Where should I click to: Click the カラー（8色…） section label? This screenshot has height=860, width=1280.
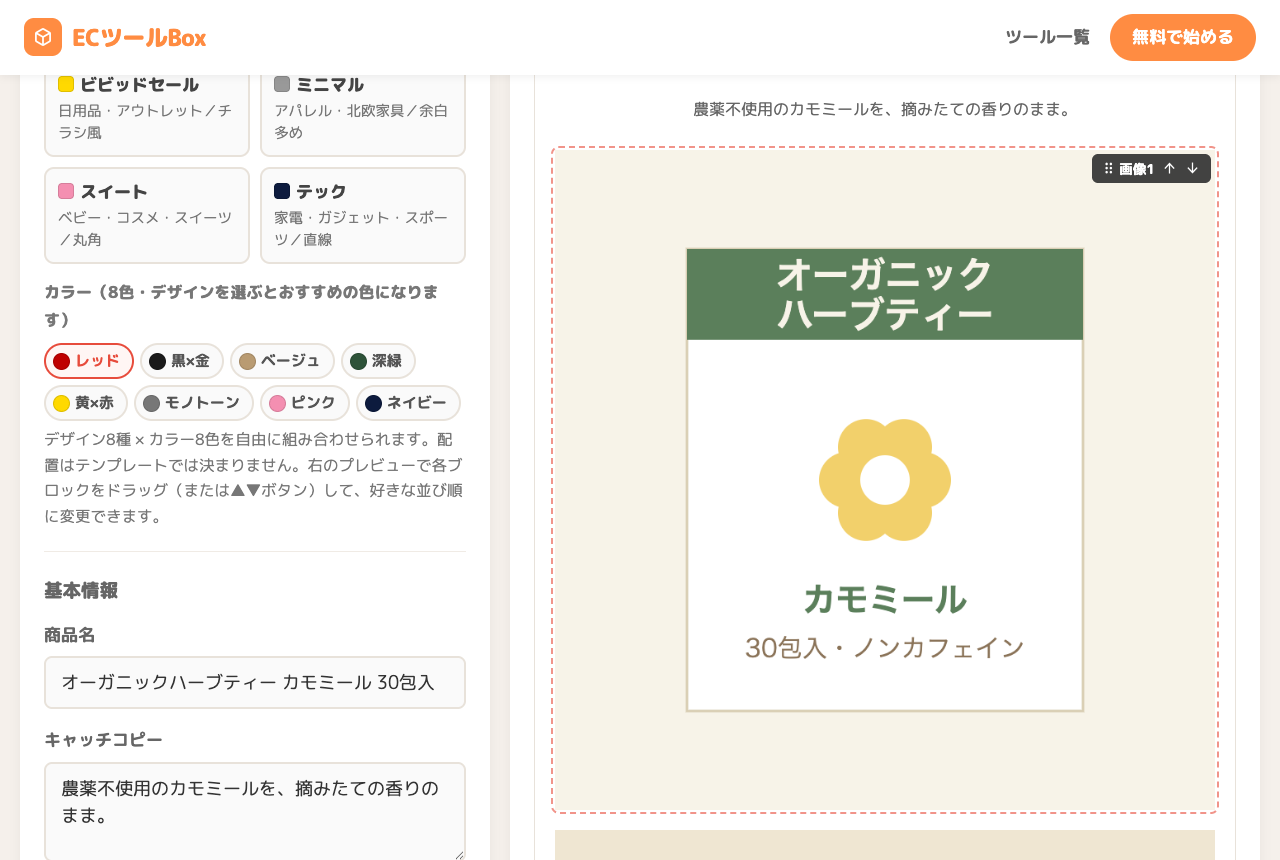242,306
